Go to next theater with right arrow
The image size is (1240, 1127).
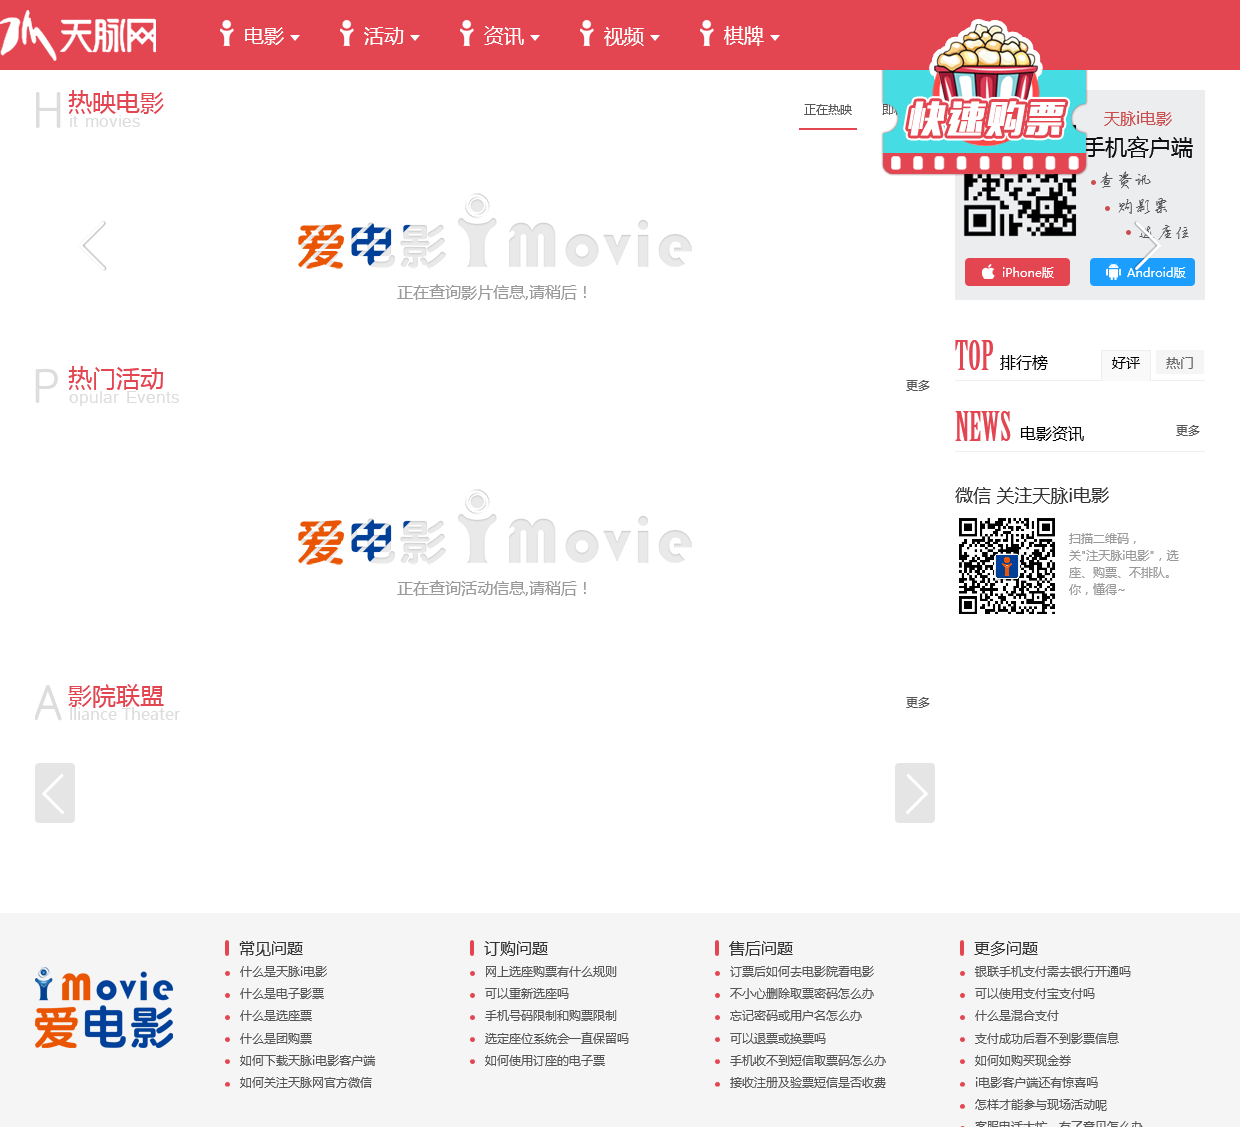[915, 793]
